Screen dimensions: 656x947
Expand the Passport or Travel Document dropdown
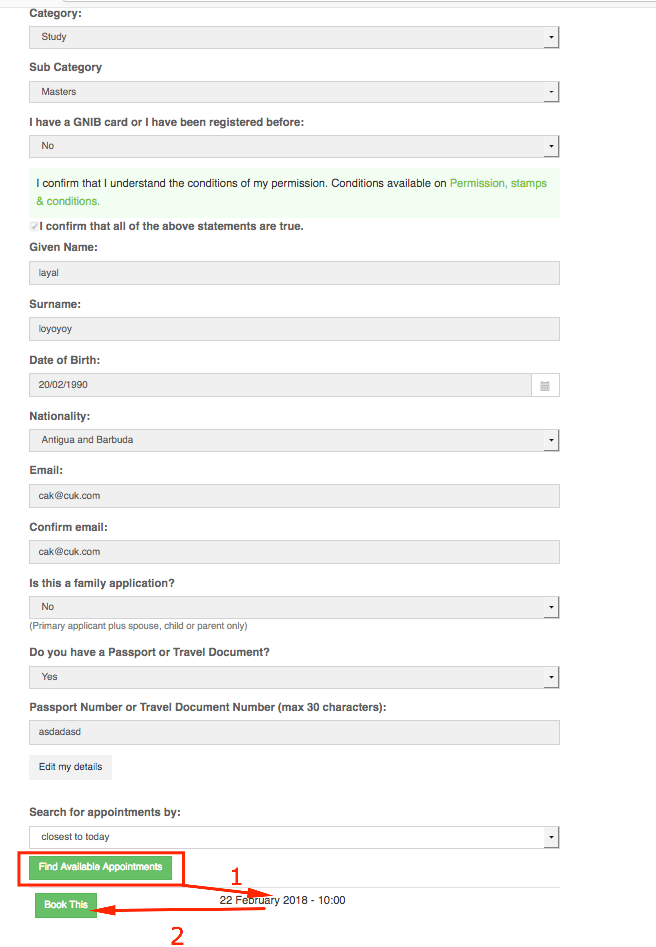pyautogui.click(x=294, y=677)
